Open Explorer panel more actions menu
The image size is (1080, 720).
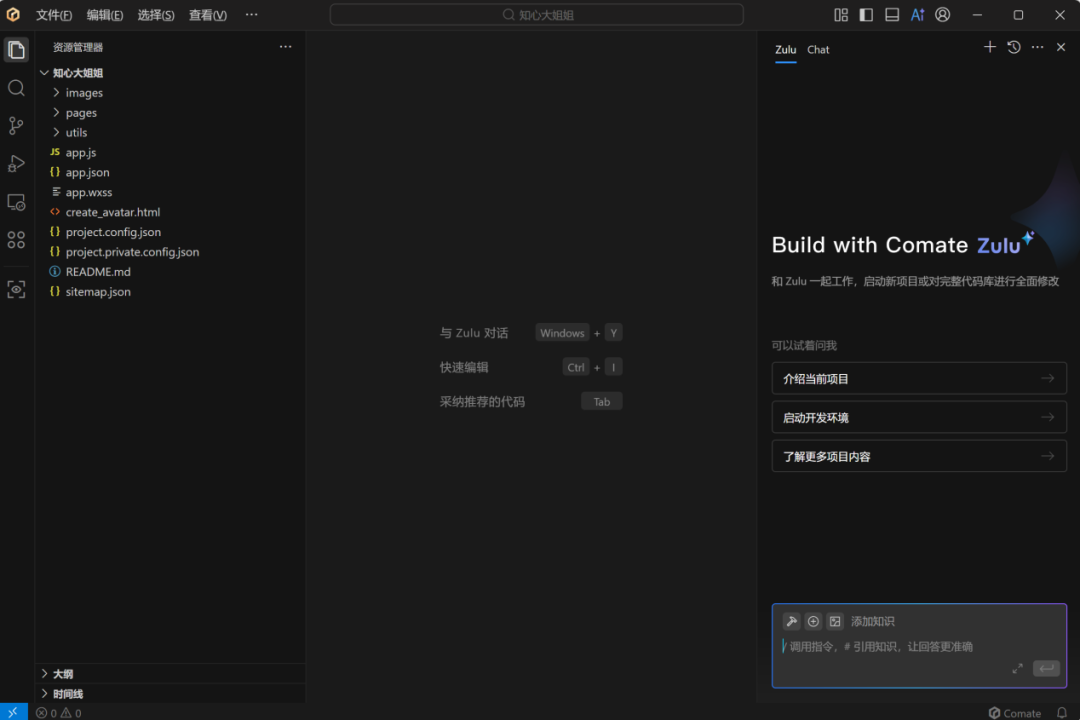[285, 47]
